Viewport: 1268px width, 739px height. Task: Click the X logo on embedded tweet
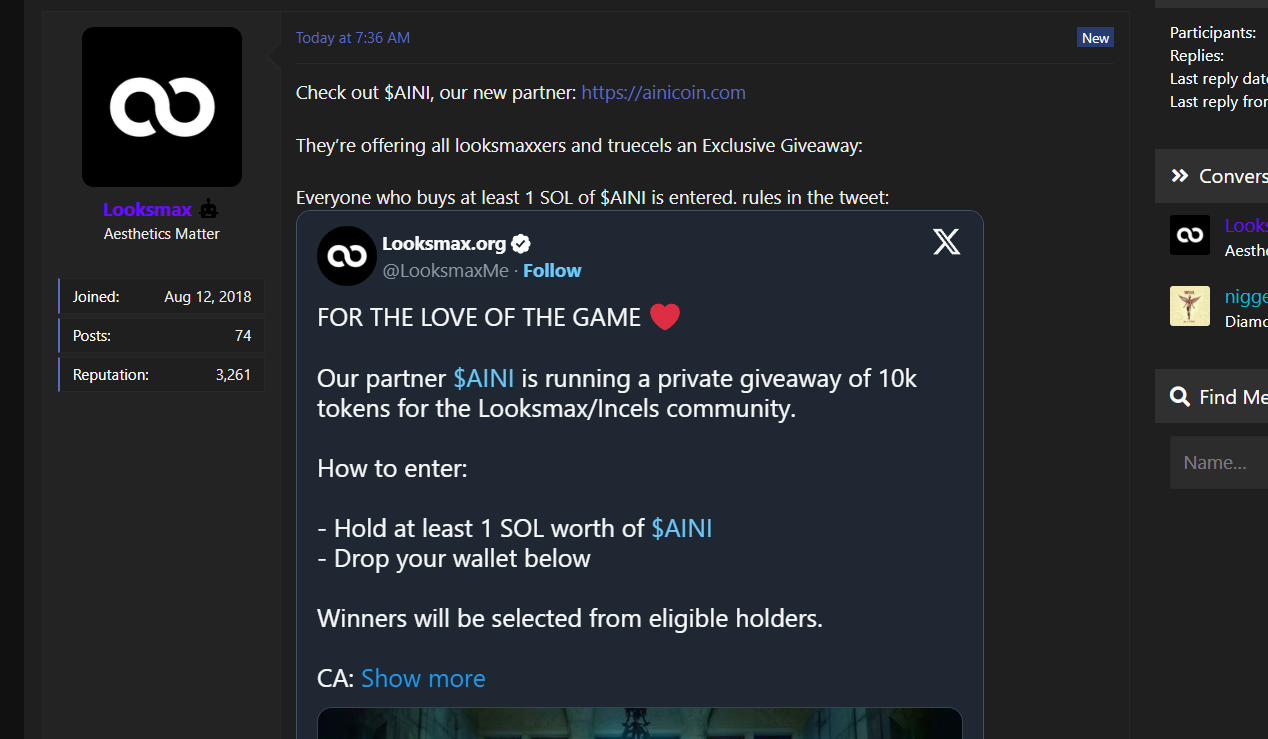[946, 242]
